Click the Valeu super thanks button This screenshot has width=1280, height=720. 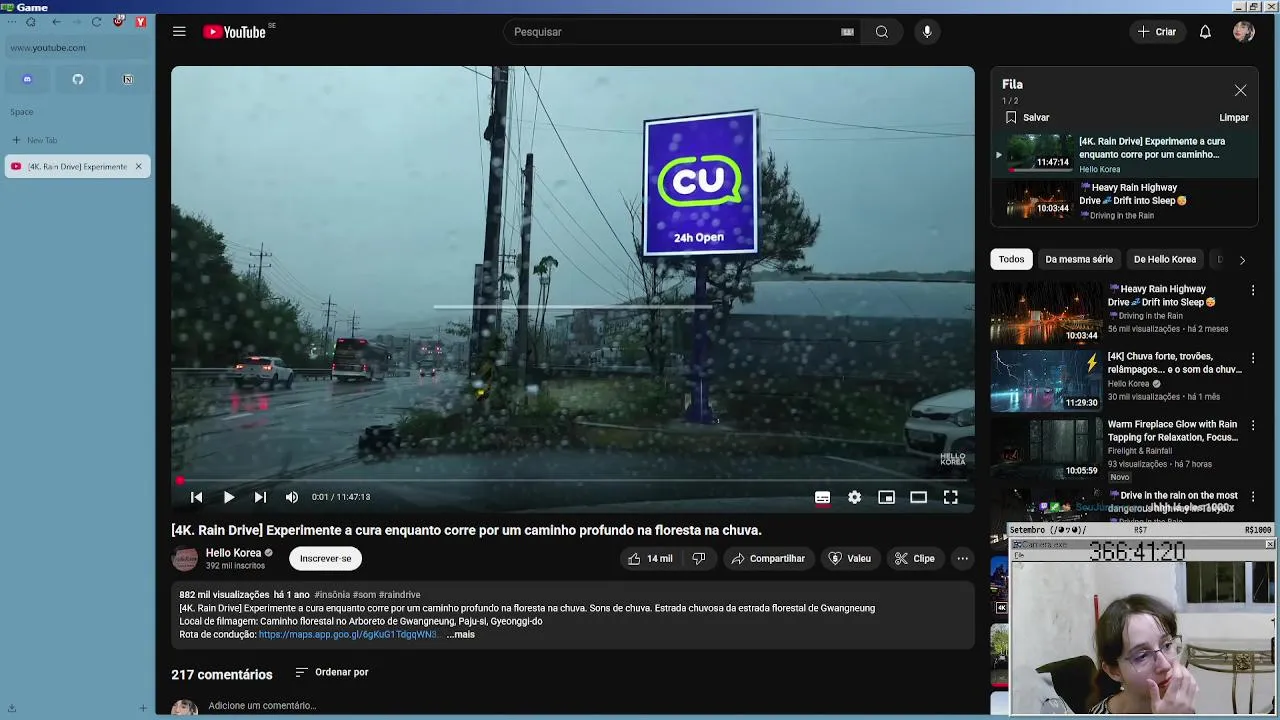coord(850,559)
